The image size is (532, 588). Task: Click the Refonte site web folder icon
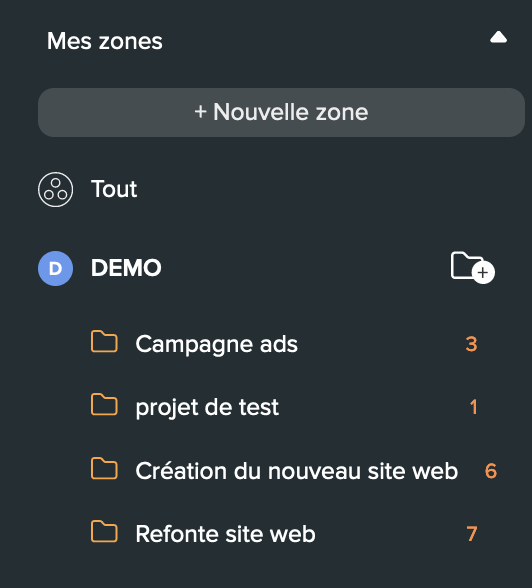104,531
